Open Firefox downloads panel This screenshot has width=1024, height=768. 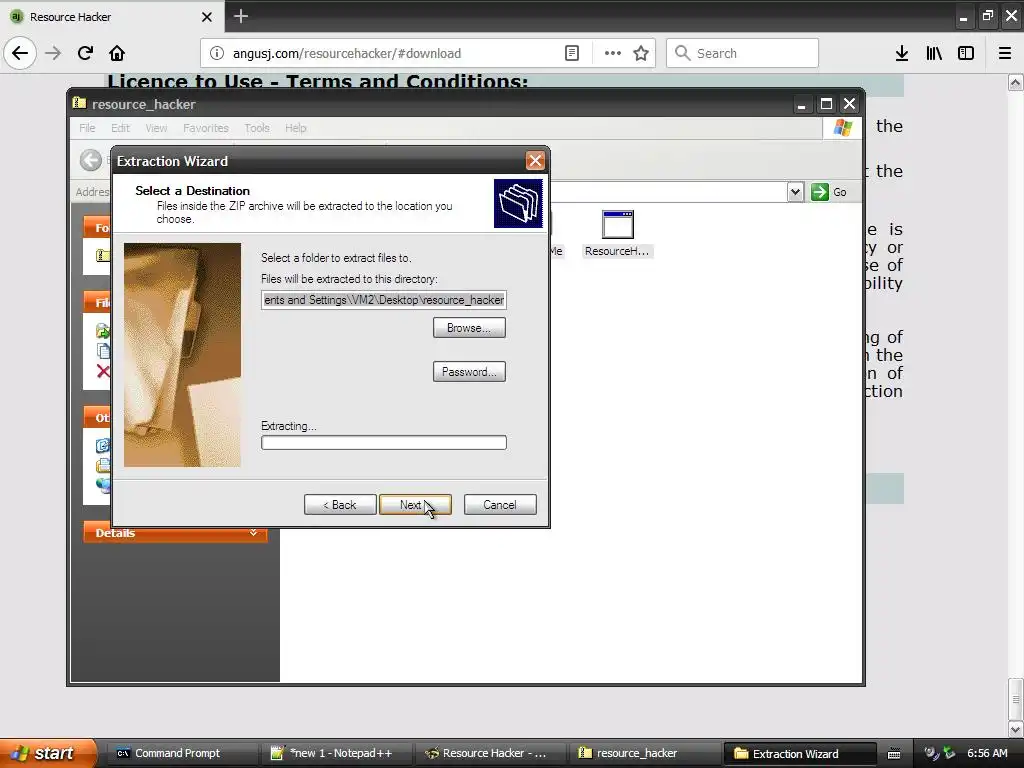(x=902, y=54)
